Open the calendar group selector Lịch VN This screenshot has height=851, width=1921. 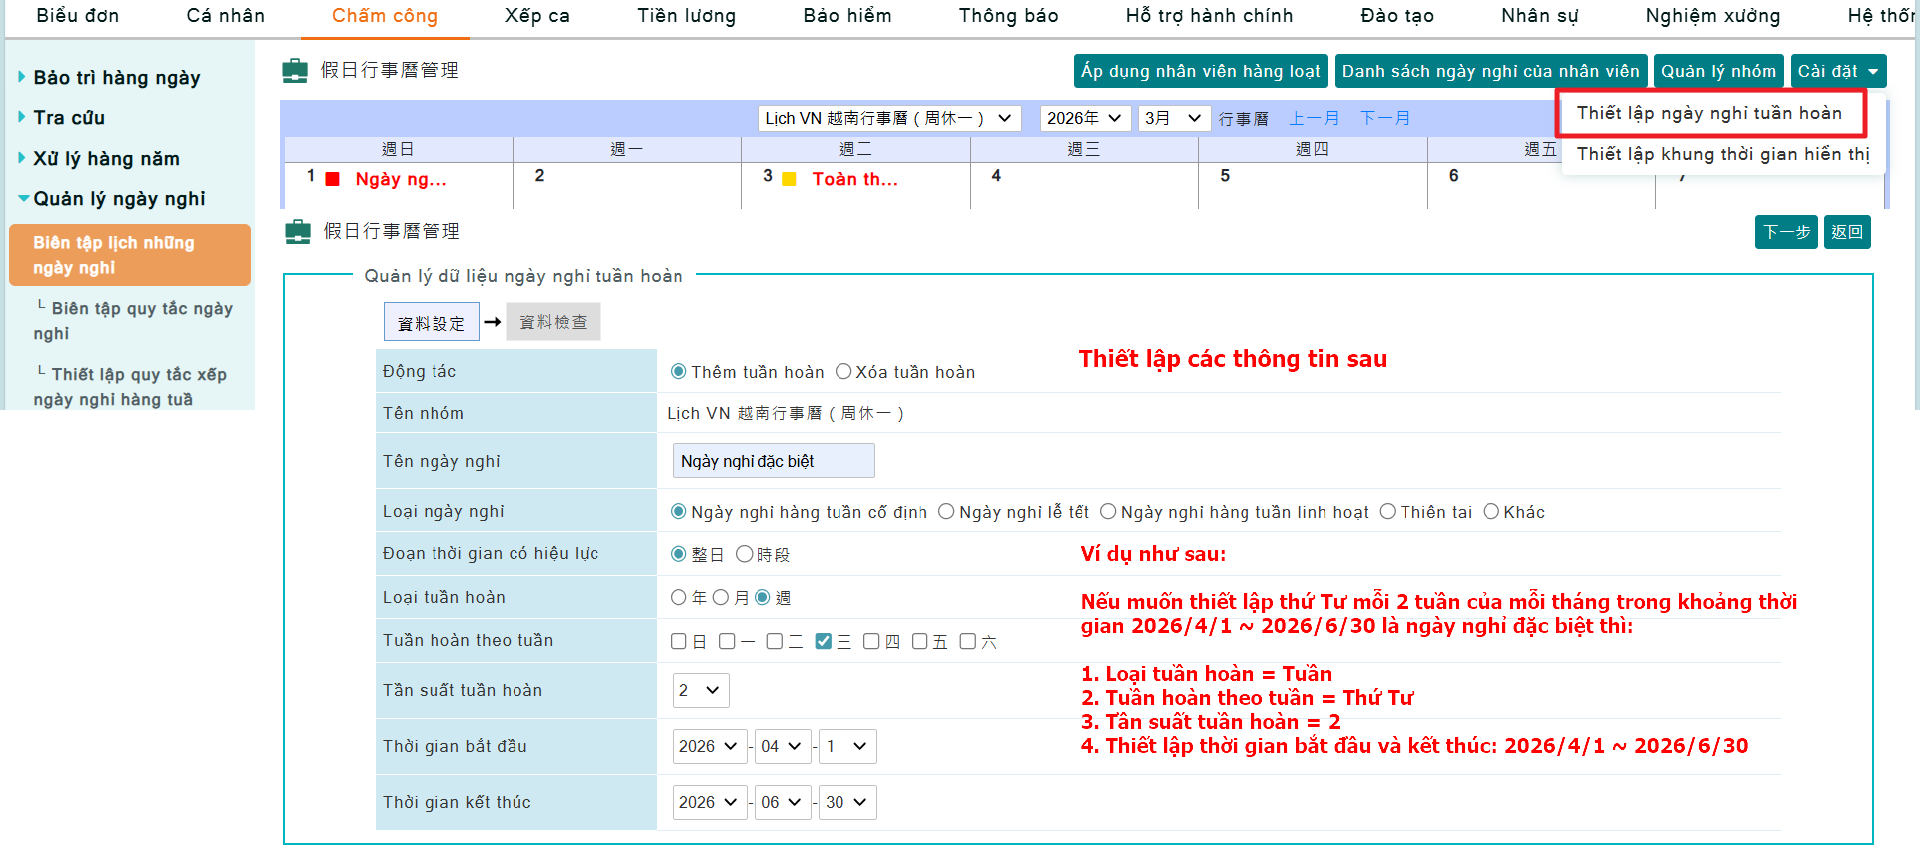[888, 118]
